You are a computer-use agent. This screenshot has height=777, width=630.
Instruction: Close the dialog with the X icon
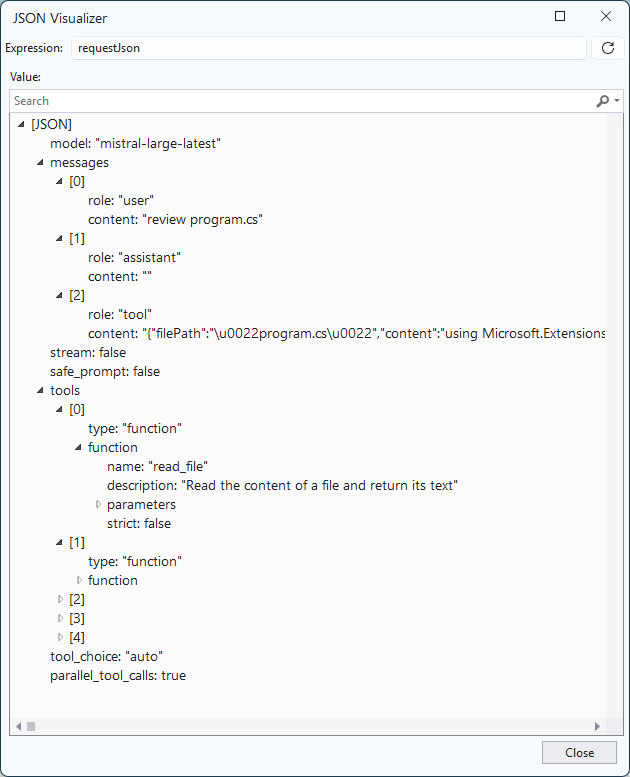point(606,16)
